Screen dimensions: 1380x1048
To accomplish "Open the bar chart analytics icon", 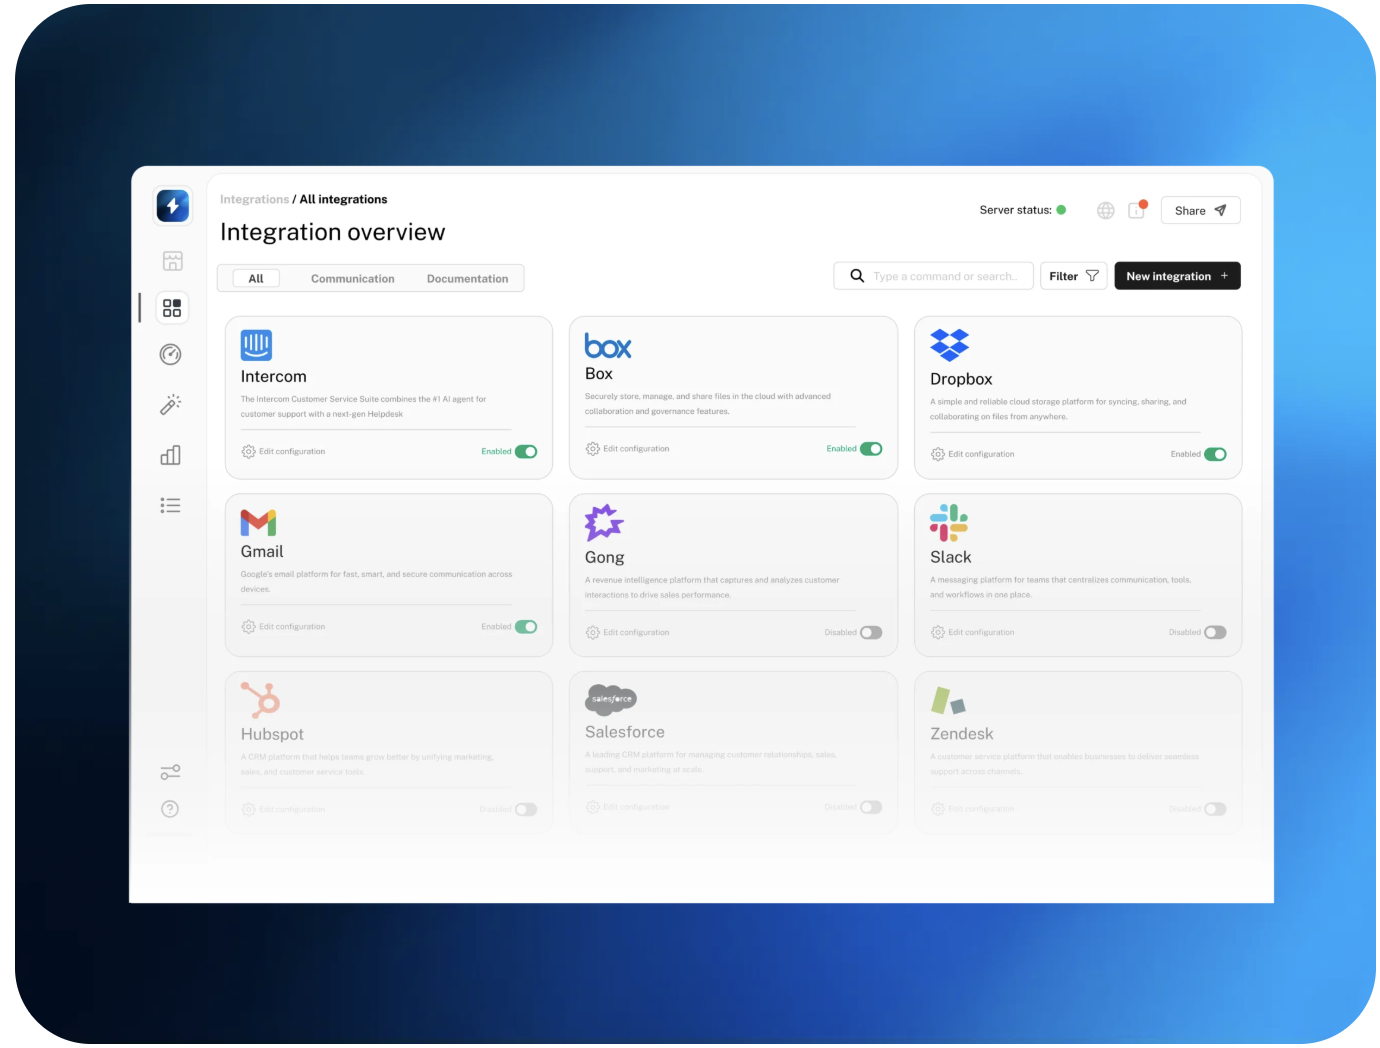I will [x=171, y=455].
